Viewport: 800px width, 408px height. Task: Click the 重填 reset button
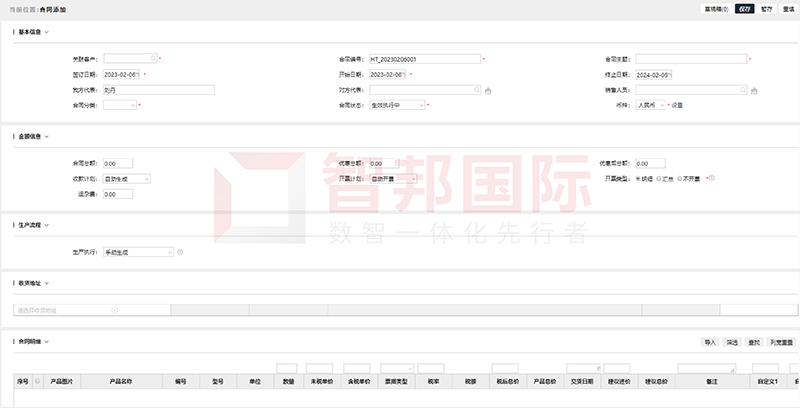pyautogui.click(x=788, y=9)
